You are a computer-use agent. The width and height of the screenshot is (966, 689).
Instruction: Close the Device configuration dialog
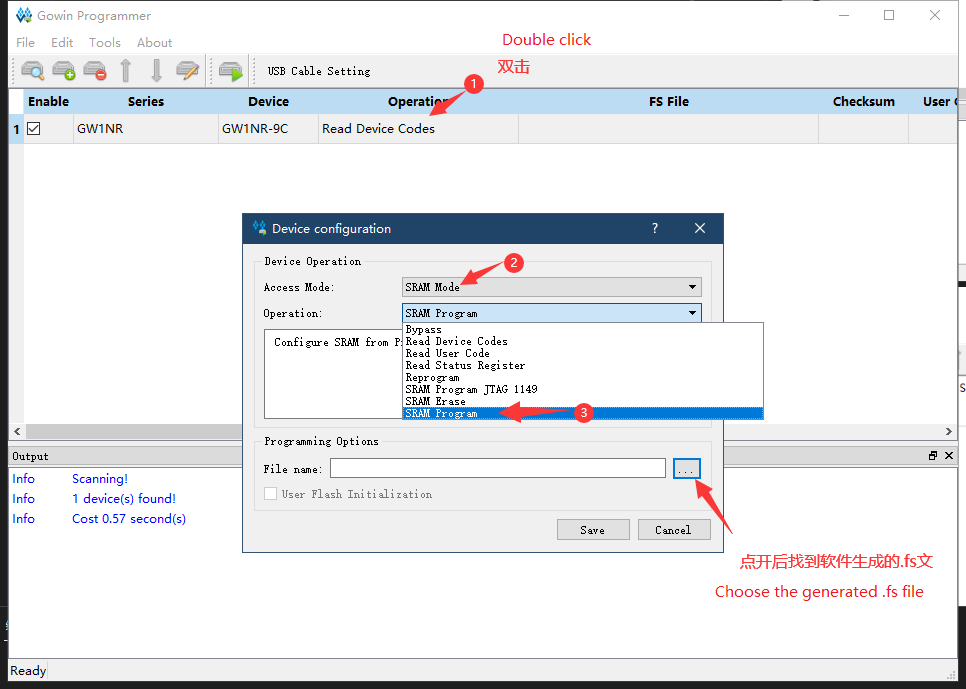[700, 228]
